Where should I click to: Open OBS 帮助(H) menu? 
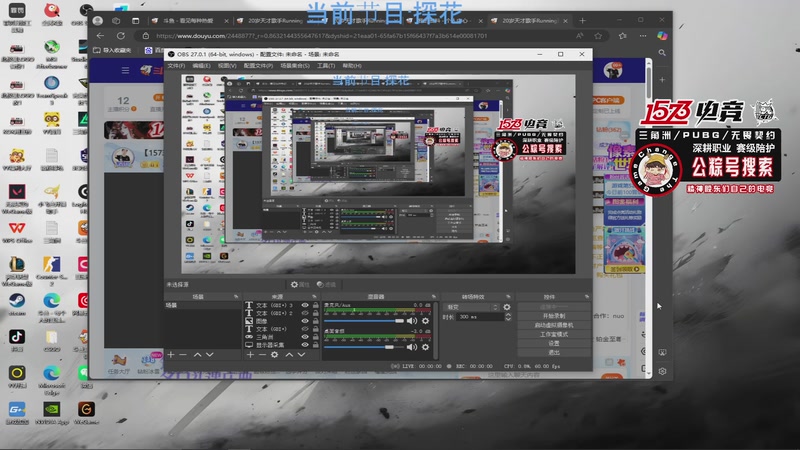click(x=352, y=66)
